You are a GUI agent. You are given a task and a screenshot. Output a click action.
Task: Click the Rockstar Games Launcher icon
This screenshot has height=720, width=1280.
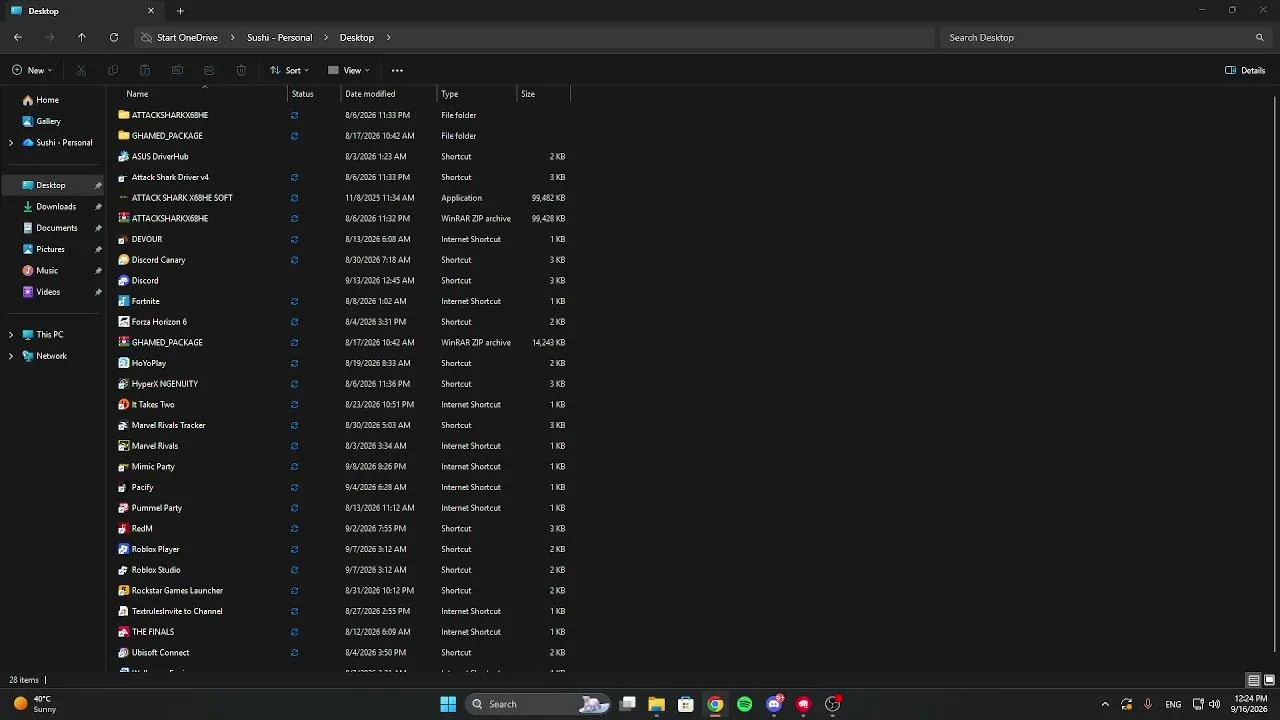(x=124, y=590)
